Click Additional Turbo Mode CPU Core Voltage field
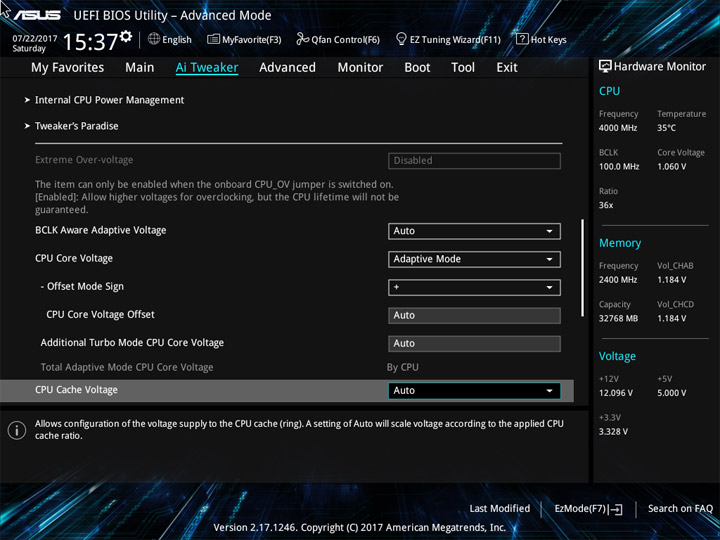 [x=474, y=343]
